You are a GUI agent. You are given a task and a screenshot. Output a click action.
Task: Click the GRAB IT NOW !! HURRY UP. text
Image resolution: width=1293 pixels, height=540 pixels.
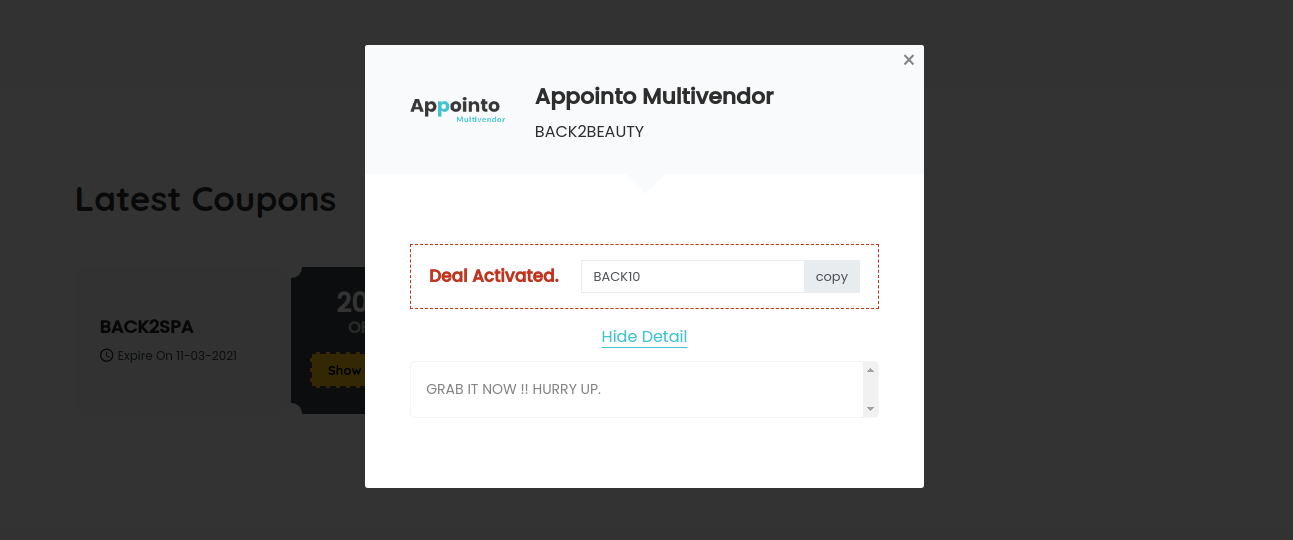(513, 389)
